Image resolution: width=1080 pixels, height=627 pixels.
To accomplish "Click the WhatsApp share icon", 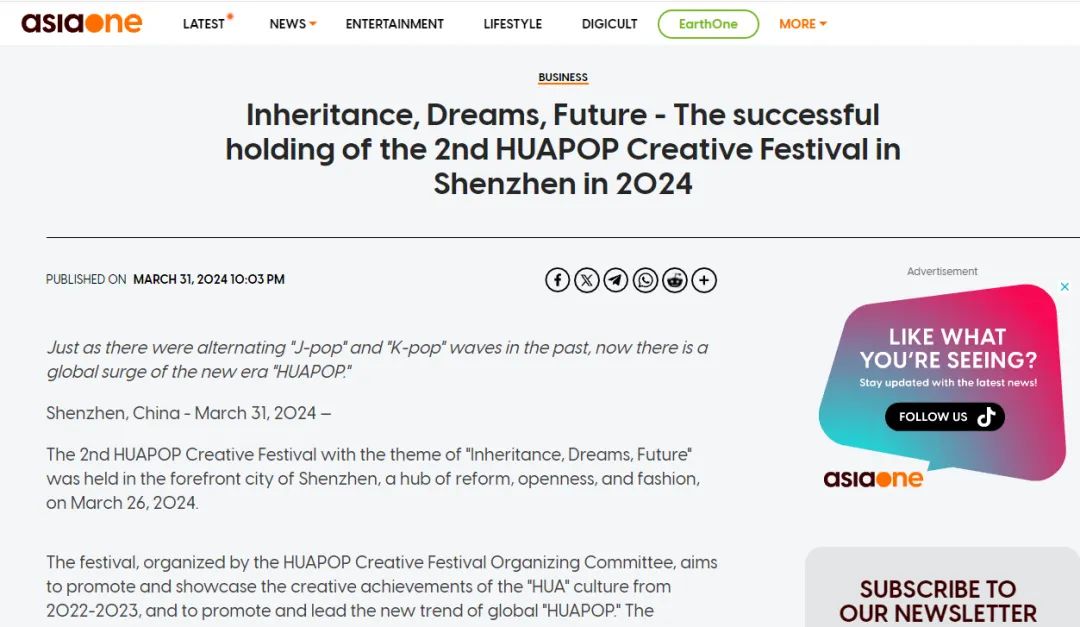I will tap(645, 280).
